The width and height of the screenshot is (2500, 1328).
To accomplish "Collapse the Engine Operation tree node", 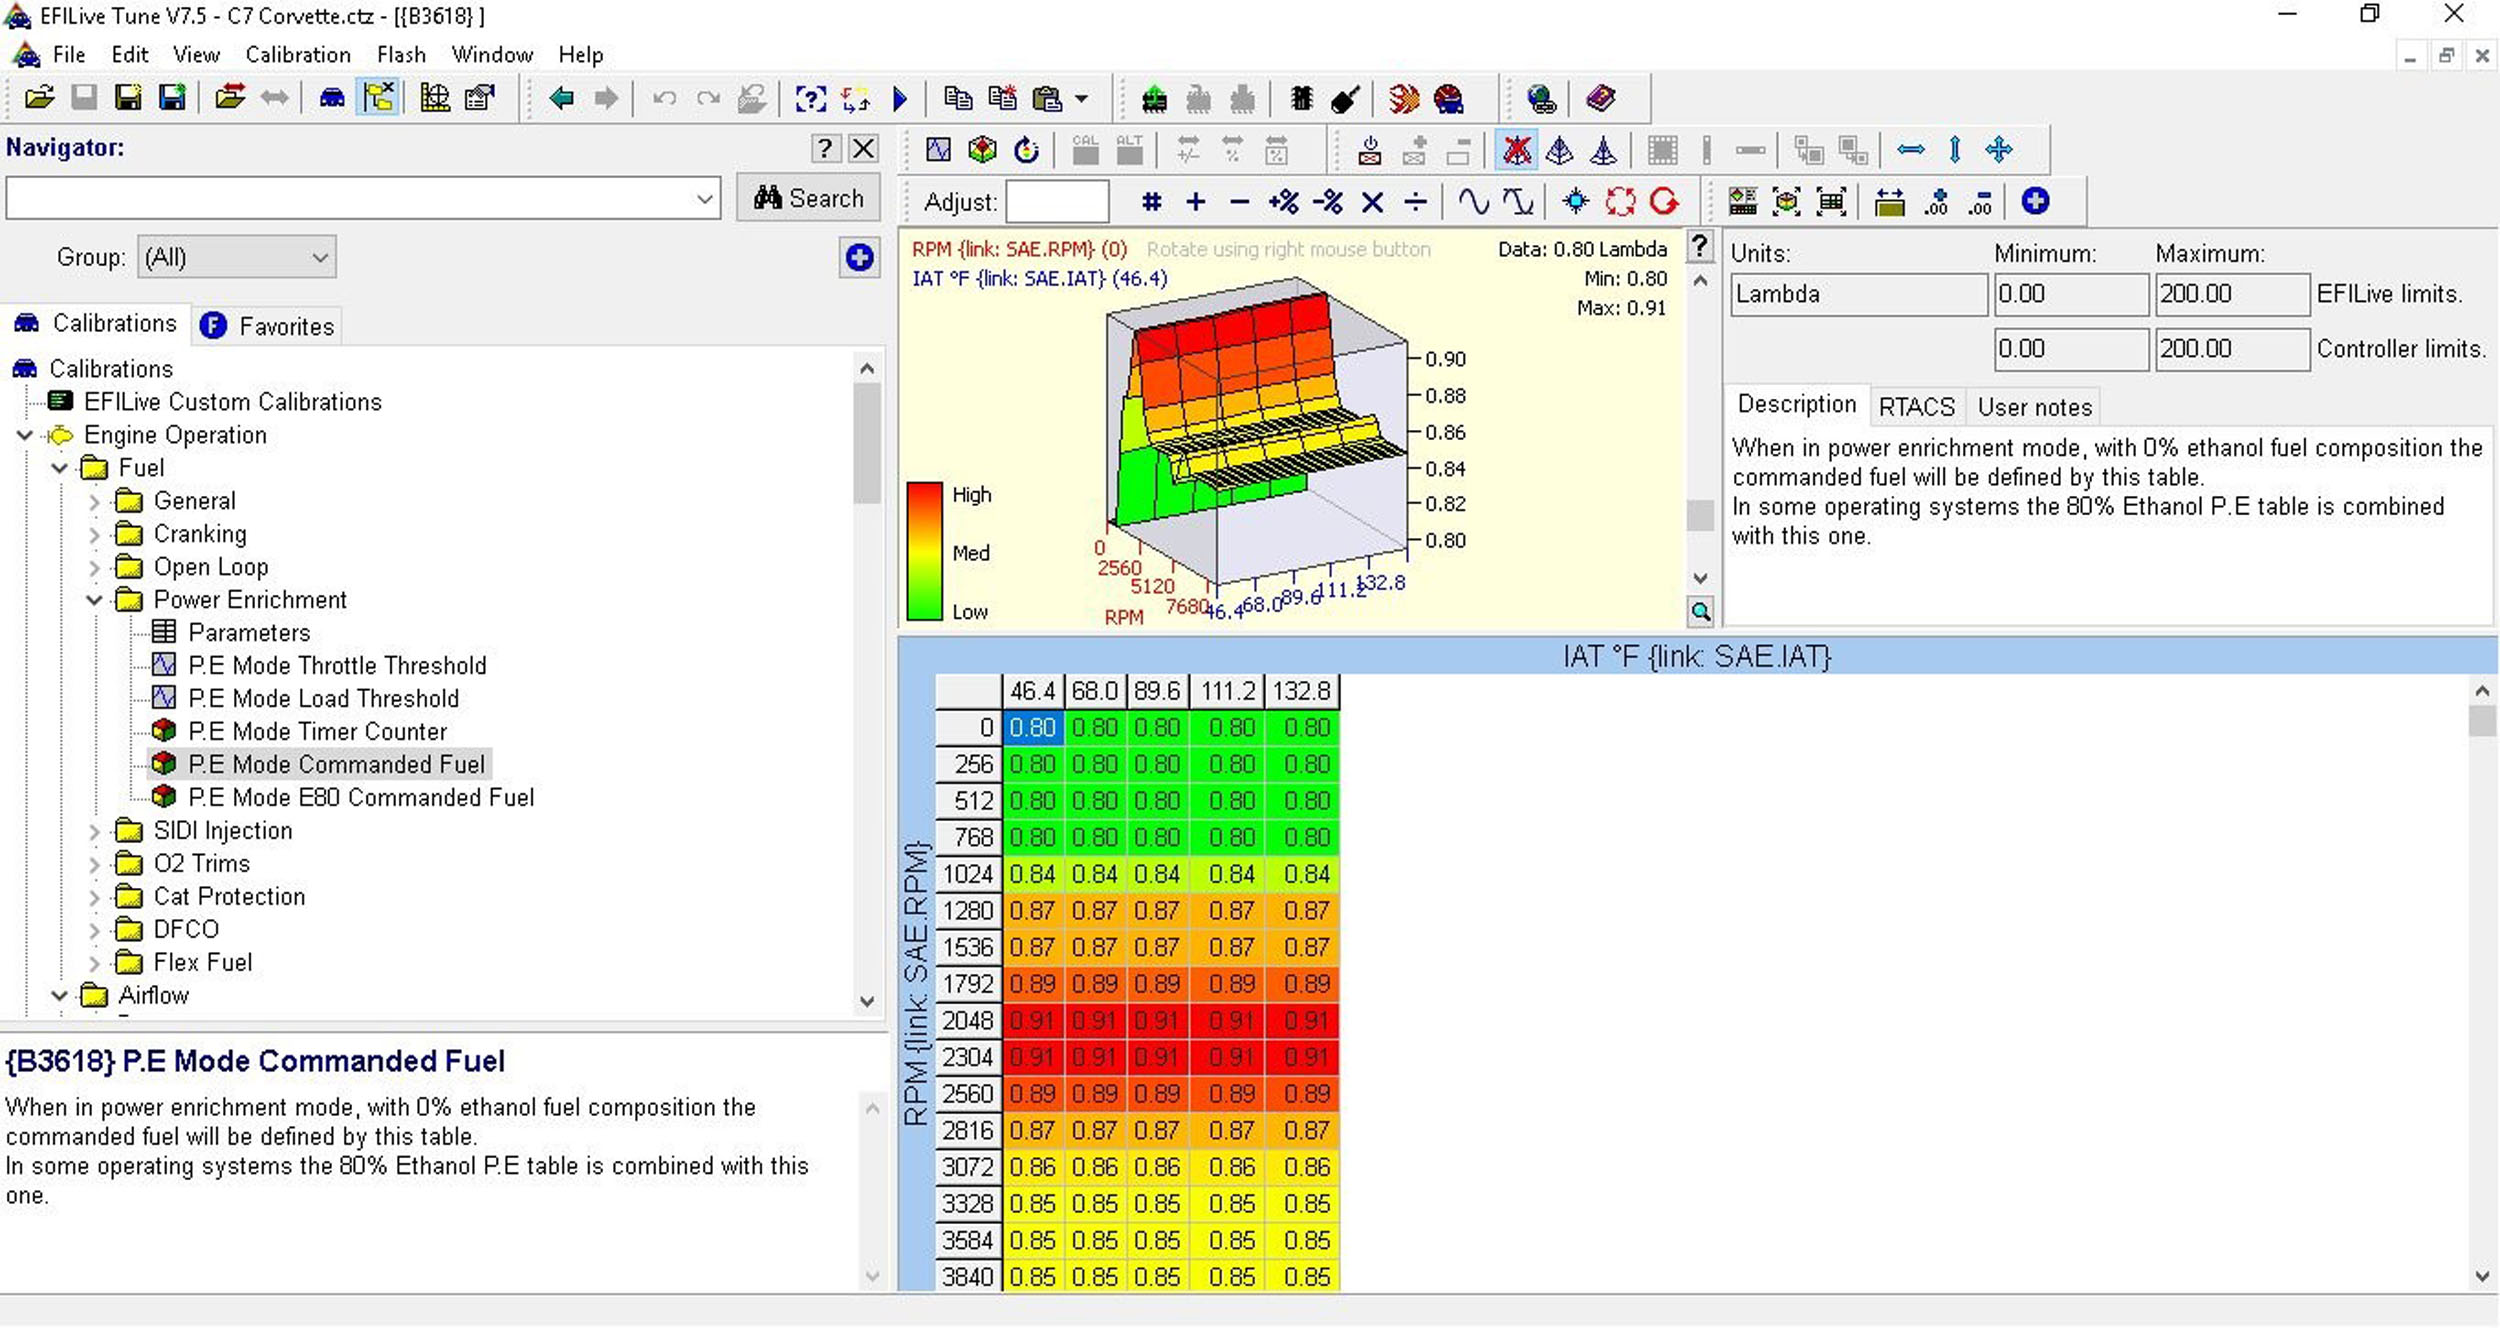I will coord(25,435).
